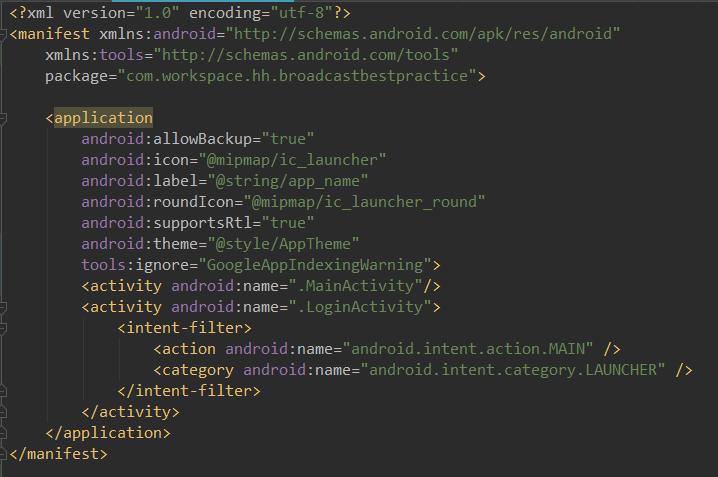Click the closing "</activity>" tag
Viewport: 718px width, 477px height.
click(131, 412)
